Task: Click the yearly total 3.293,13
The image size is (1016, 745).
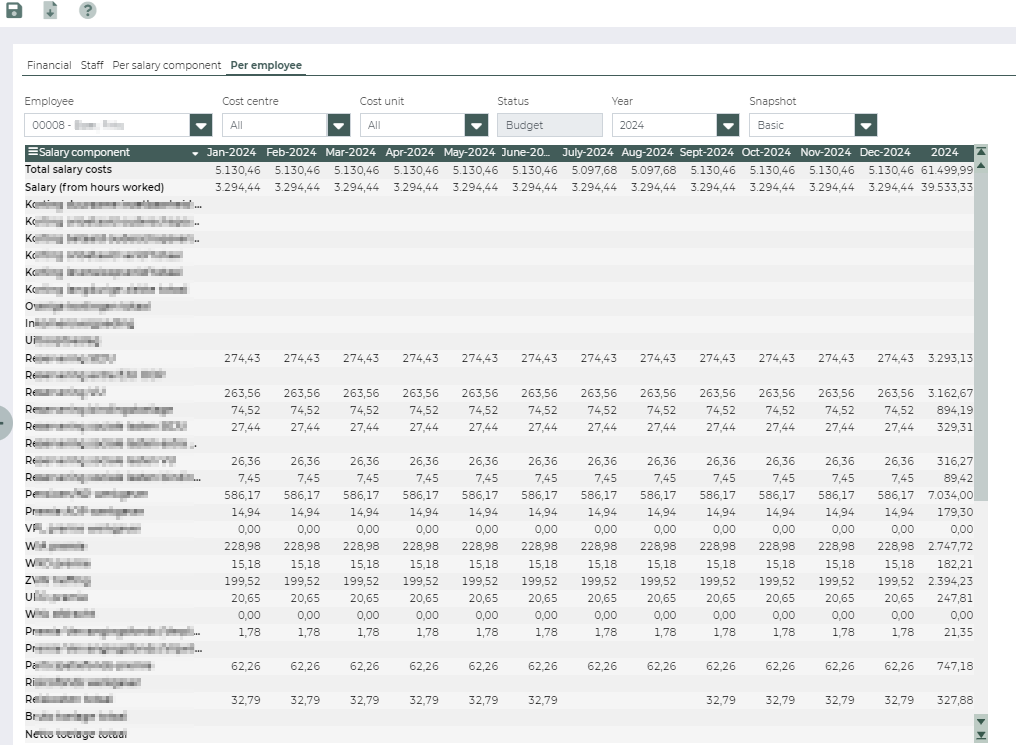Action: (950, 358)
